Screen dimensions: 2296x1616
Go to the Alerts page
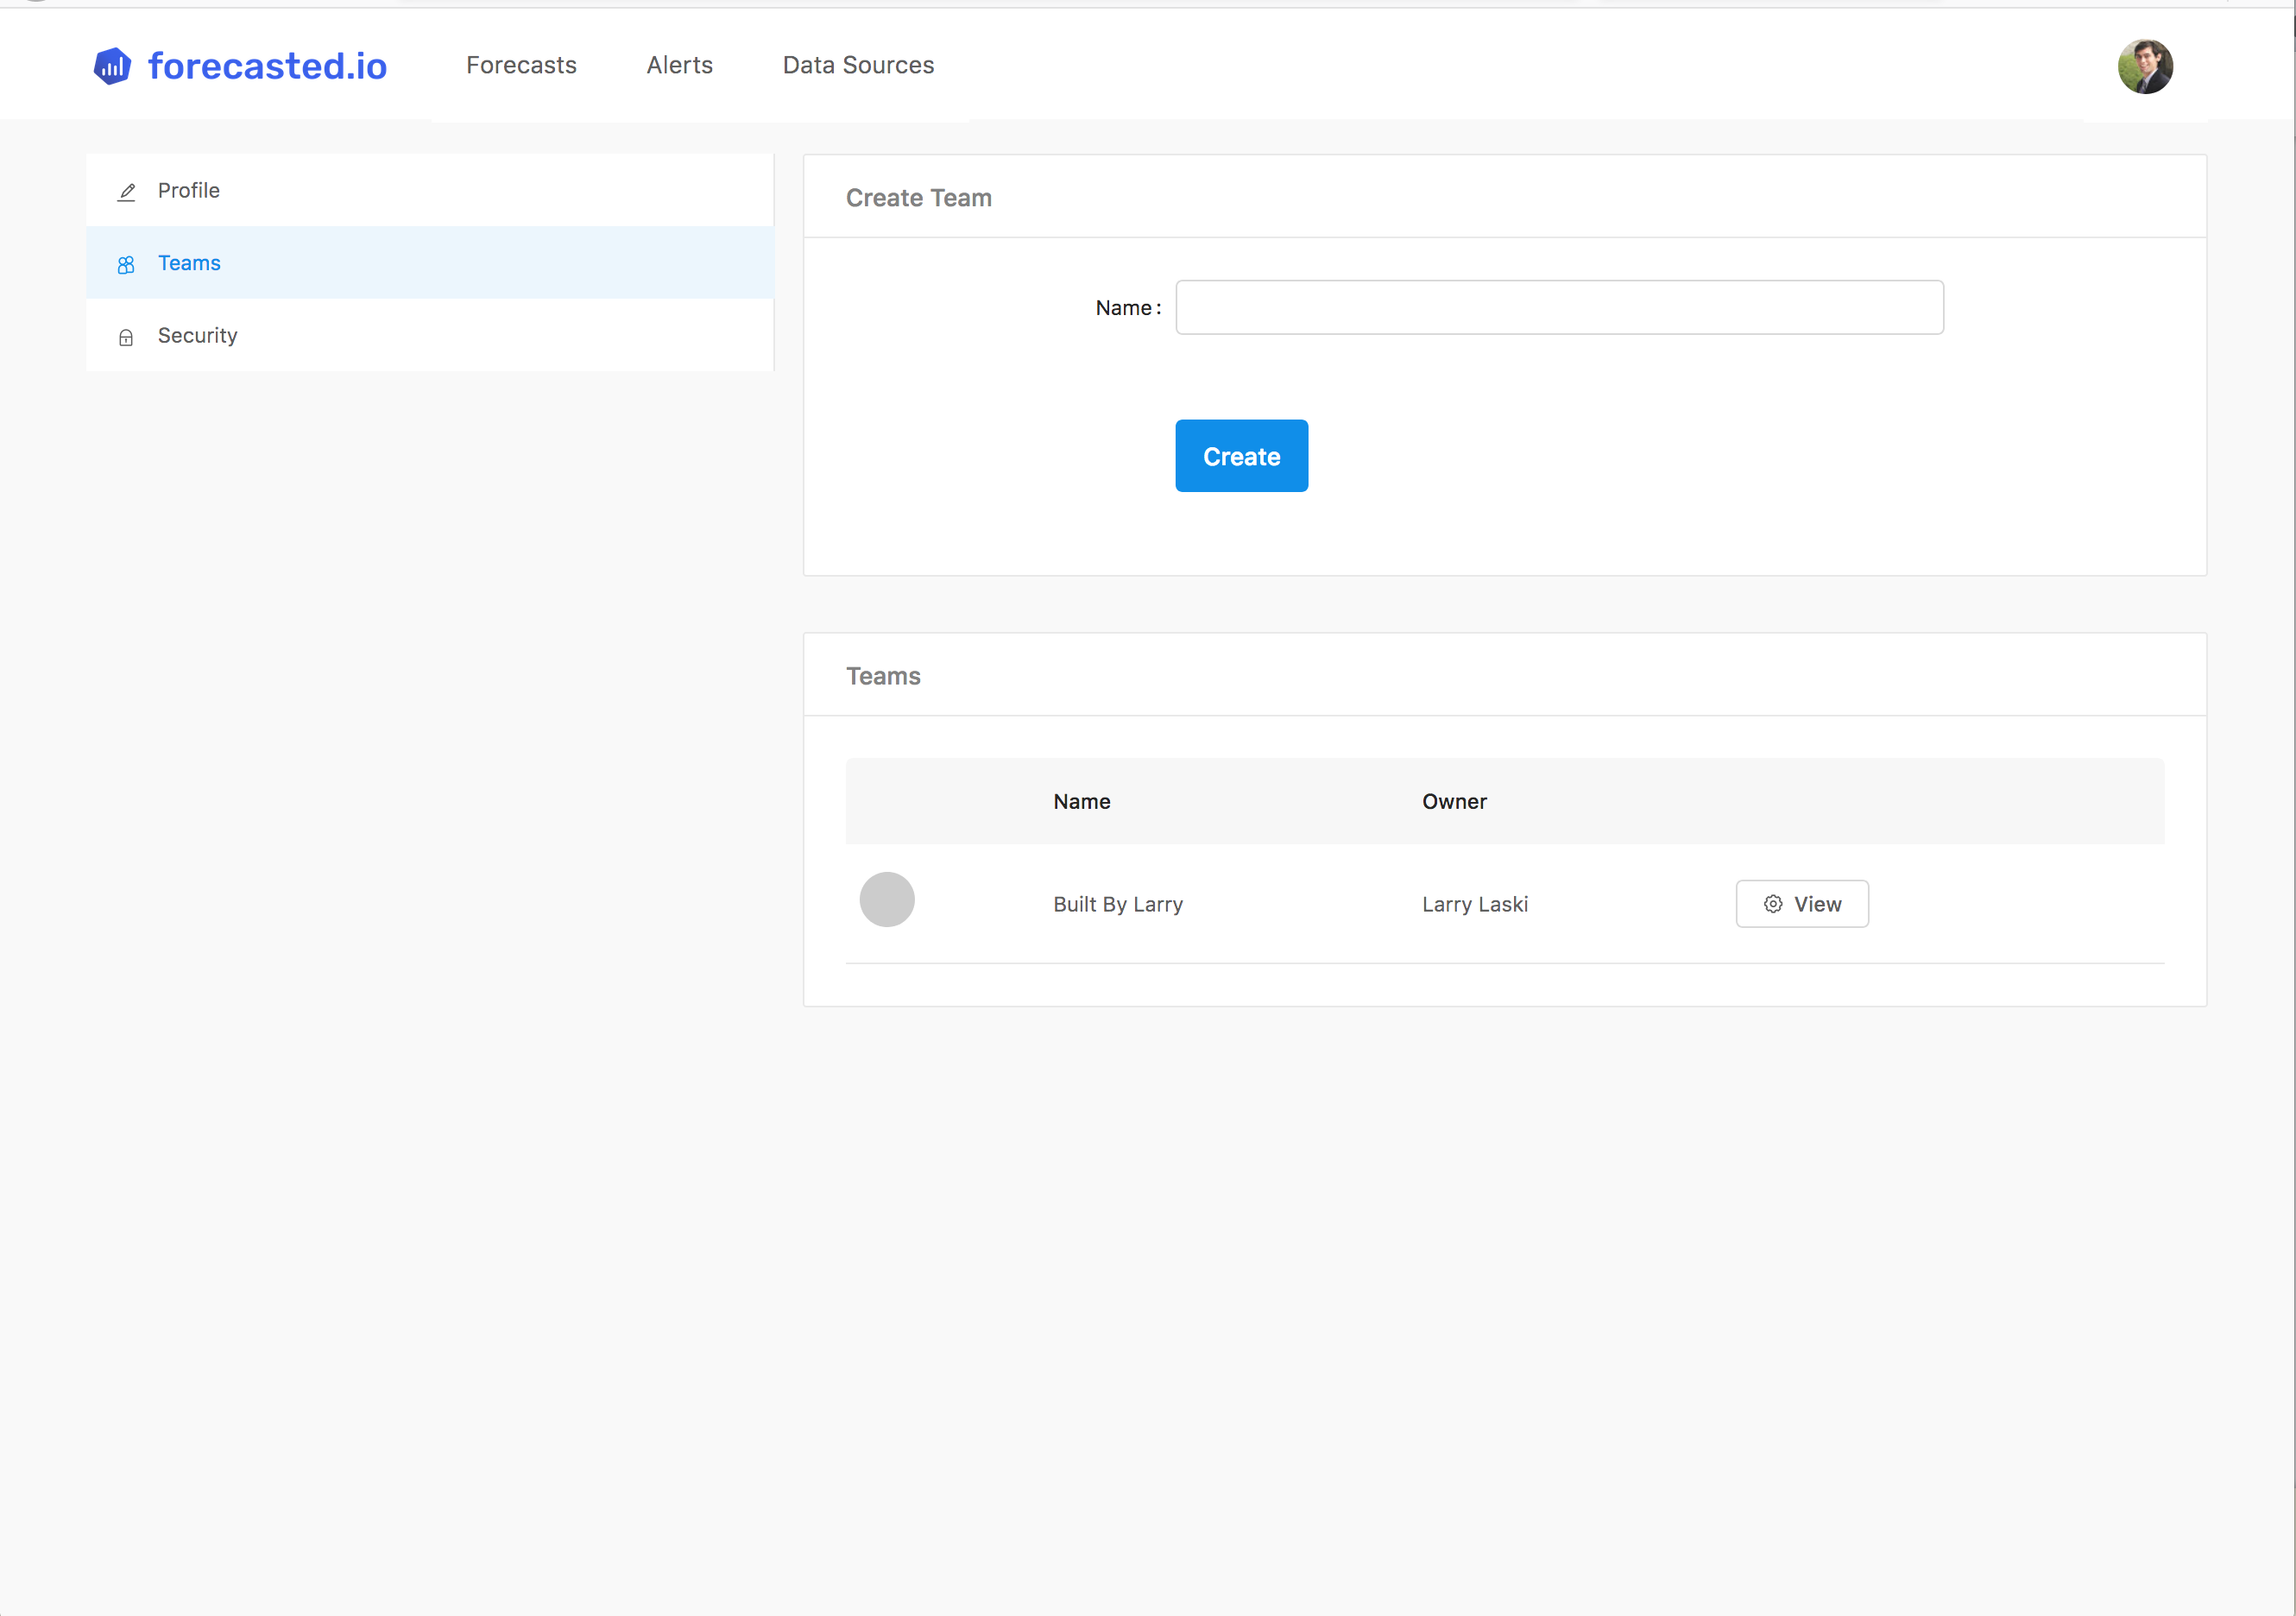[679, 65]
